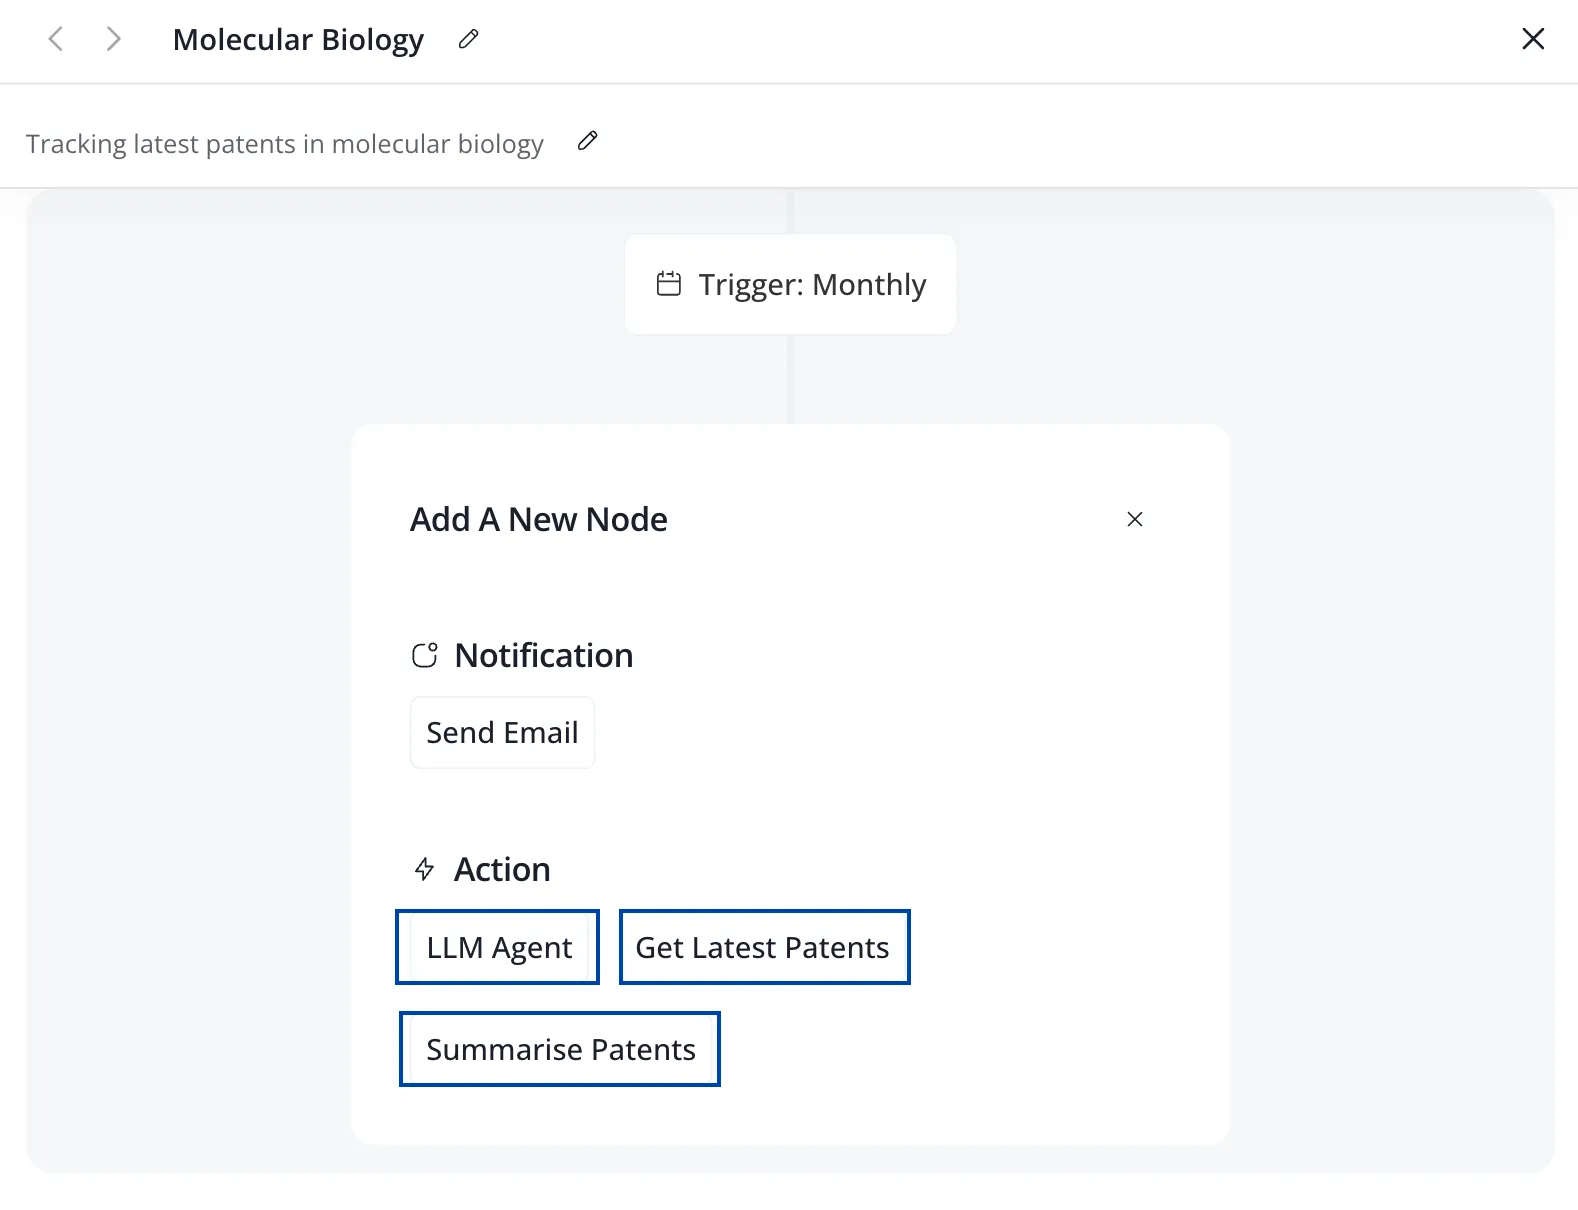Add the Summarise Patents action
Screen dimensions: 1578x1210
pos(561,1049)
